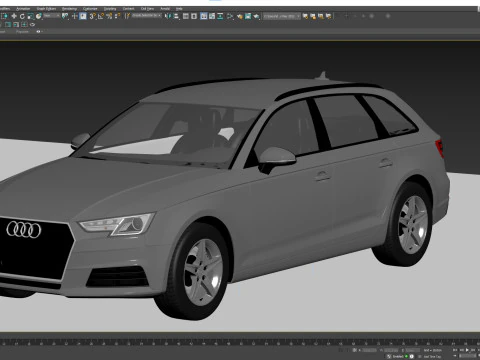Click the absolute transform mode icon
Image resolution: width=480 pixels, height=360 pixels.
tap(355, 350)
